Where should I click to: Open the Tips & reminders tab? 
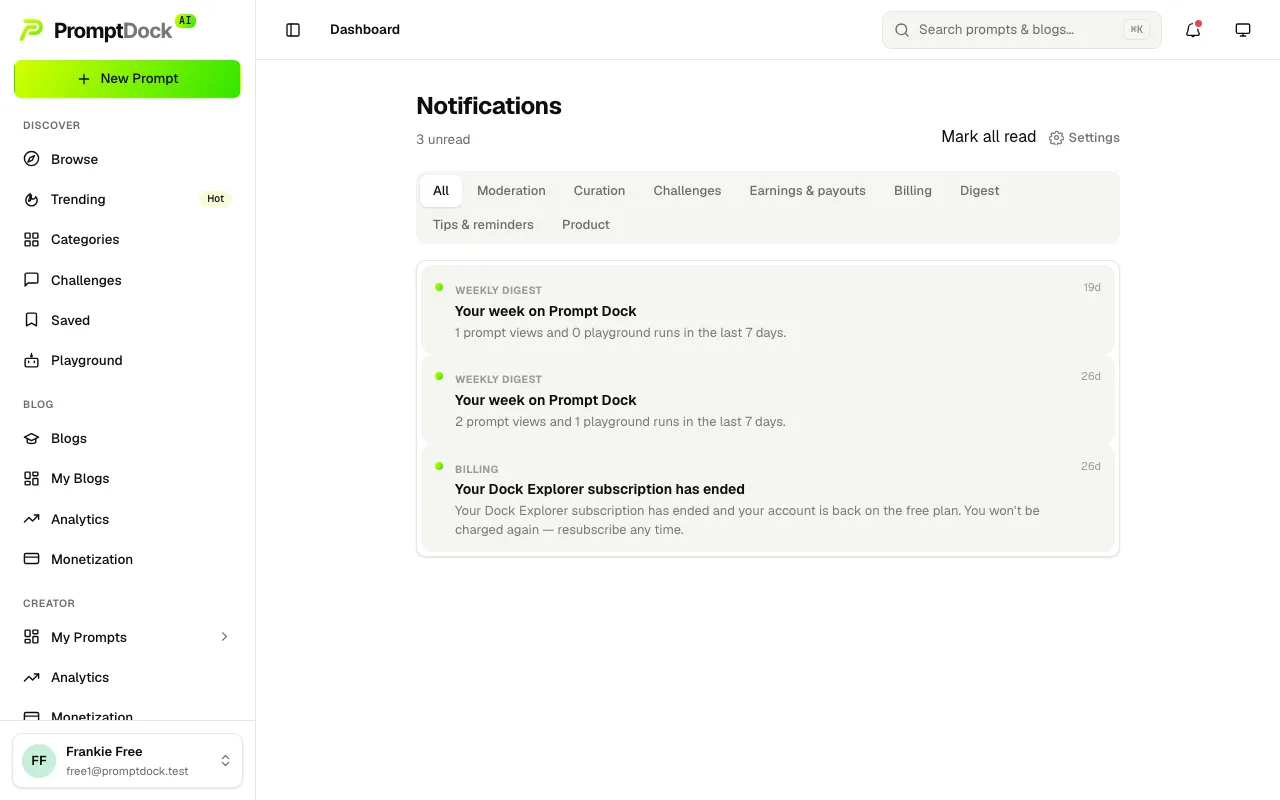click(x=483, y=225)
